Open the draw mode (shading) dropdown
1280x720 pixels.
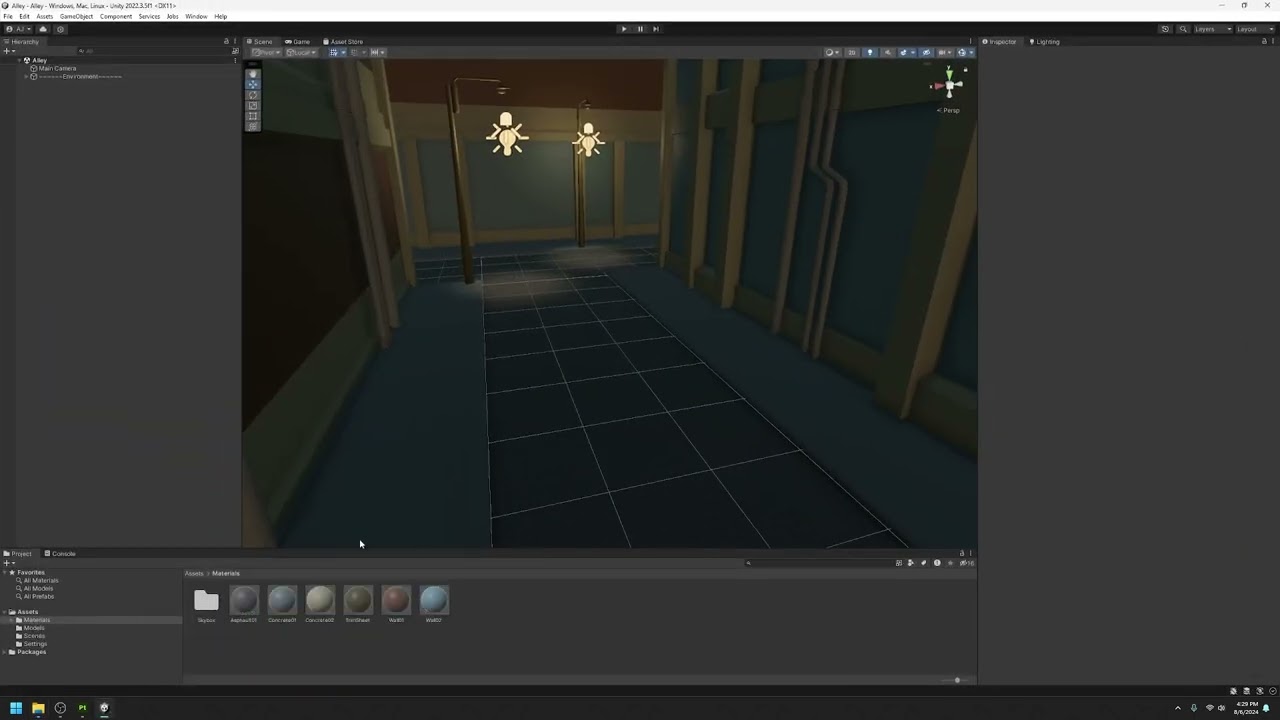click(832, 52)
